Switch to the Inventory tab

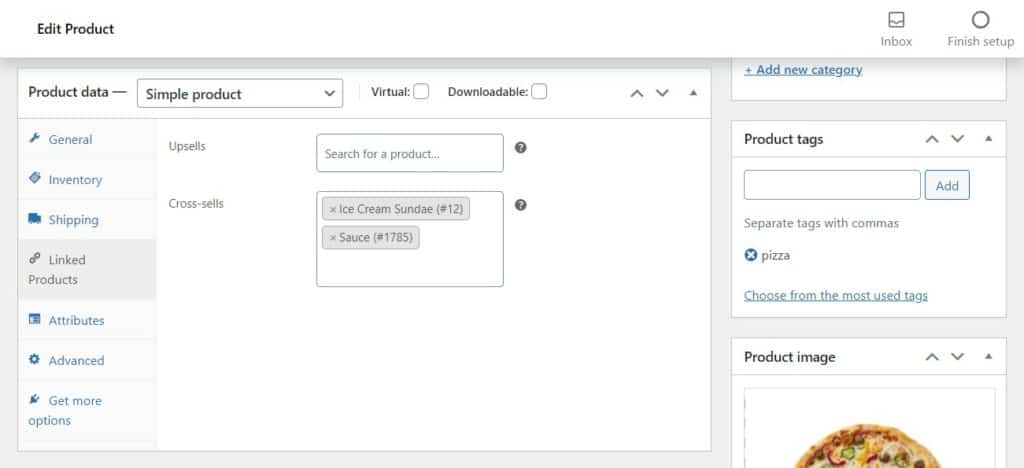pos(75,180)
